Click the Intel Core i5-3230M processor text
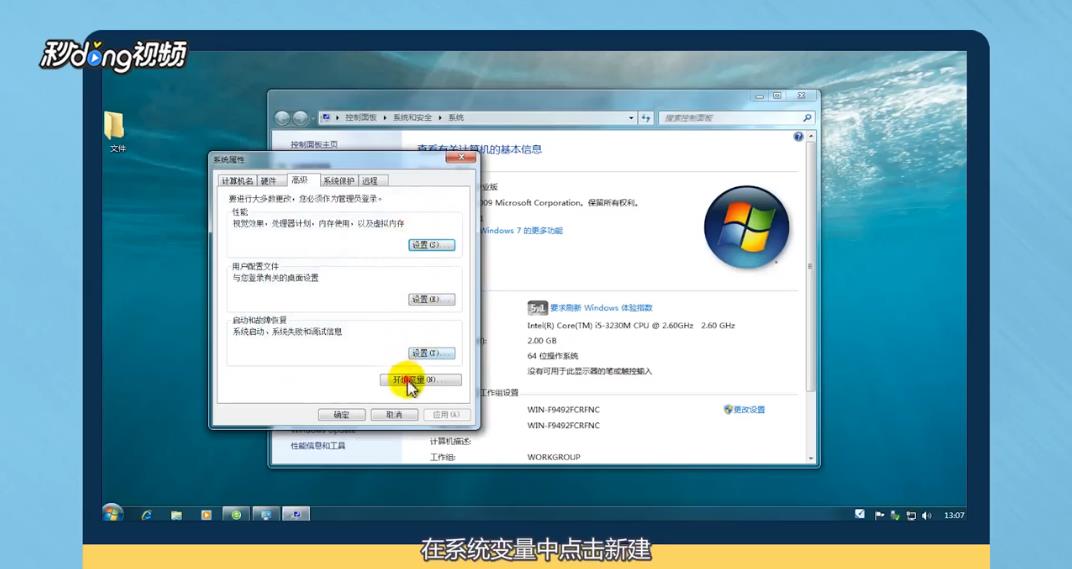Screen dimensions: 1072x569 click(x=631, y=326)
